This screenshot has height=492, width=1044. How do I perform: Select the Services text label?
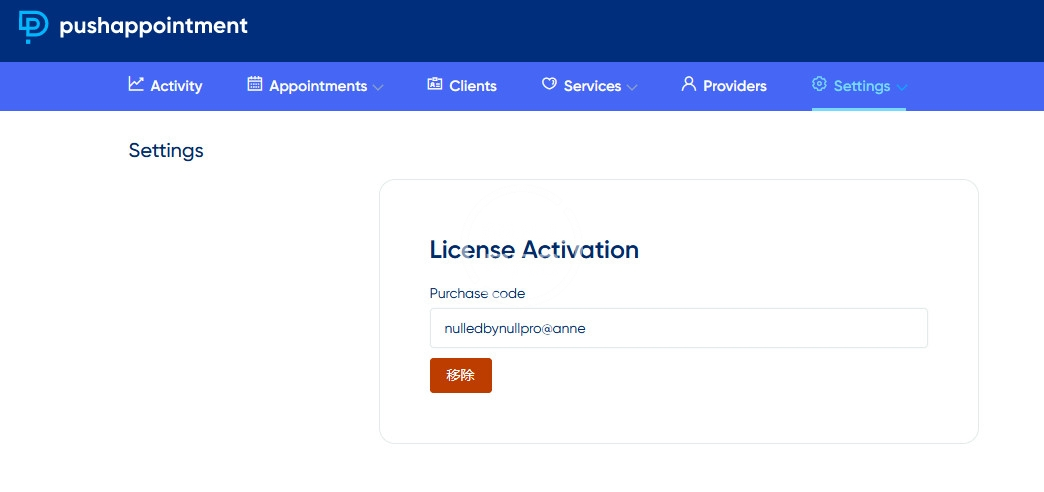[592, 86]
